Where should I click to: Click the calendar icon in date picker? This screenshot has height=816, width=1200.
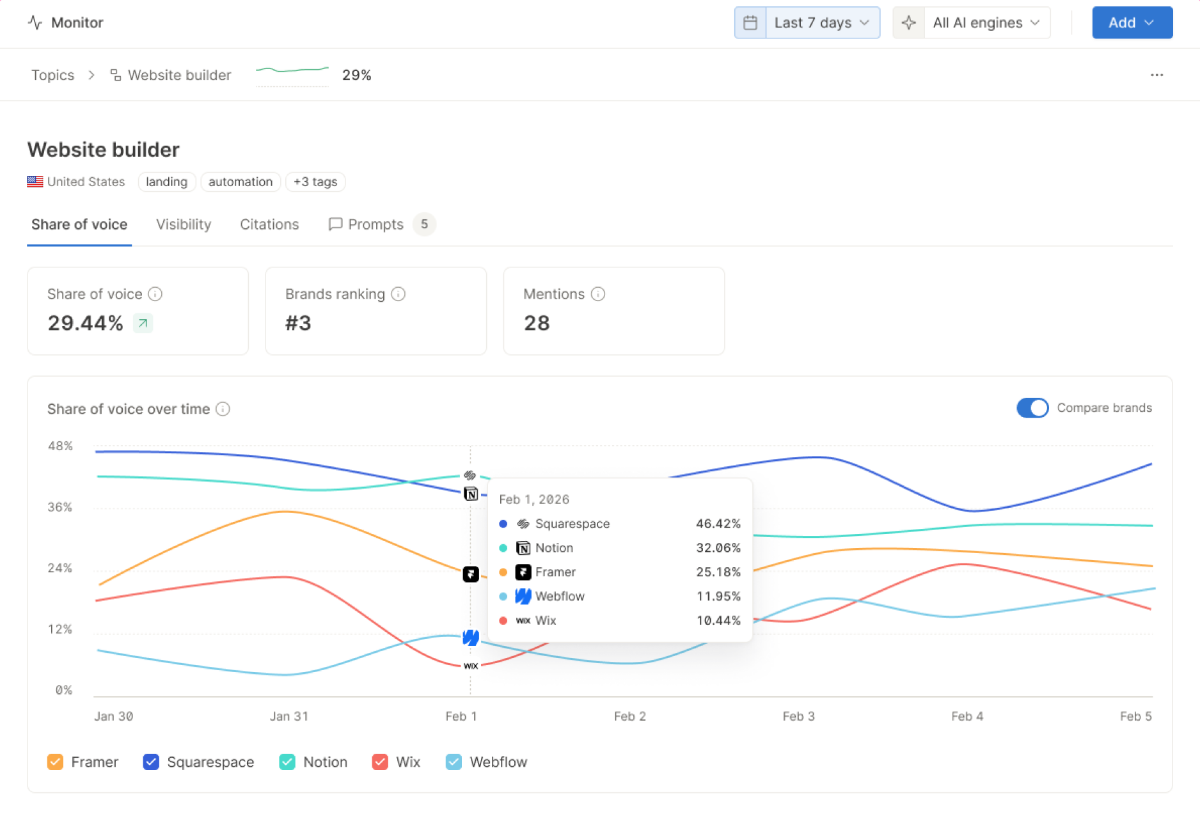coord(750,23)
